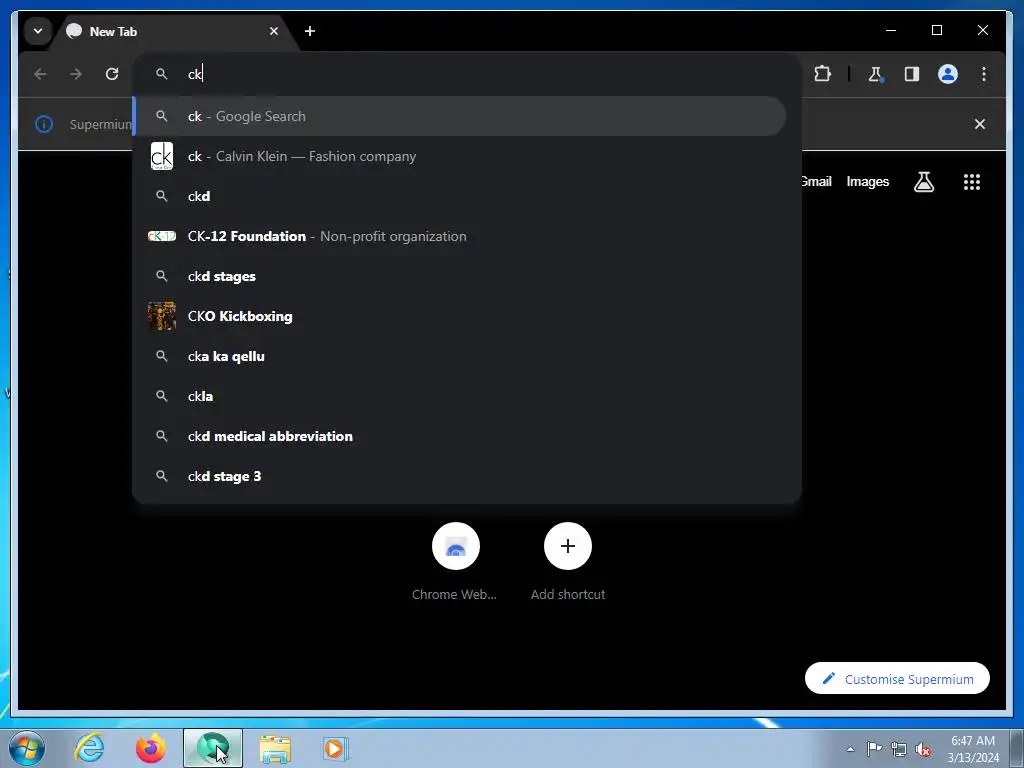Open the Chrome Labs flask in toolbar
The width and height of the screenshot is (1024, 768).
(876, 74)
